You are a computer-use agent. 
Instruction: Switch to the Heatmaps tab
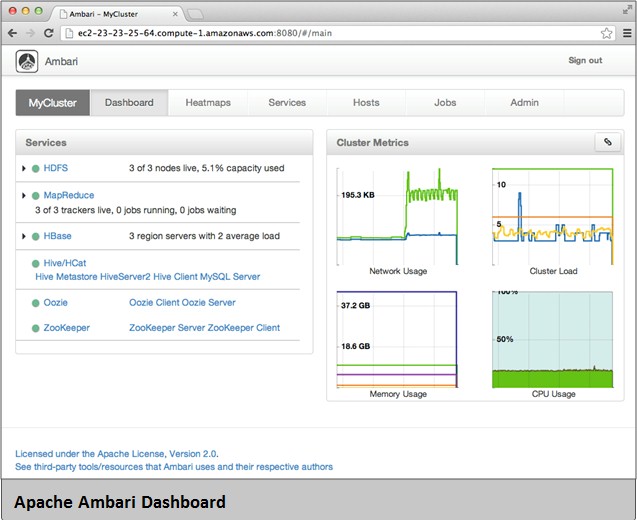pos(208,103)
